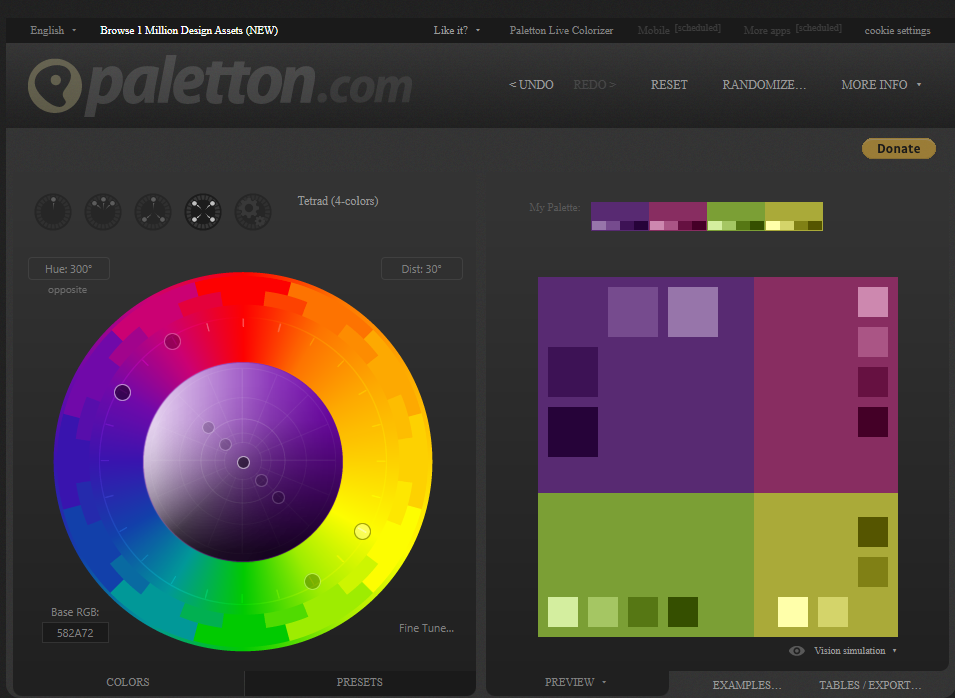Click the RANDOMIZE button

pyautogui.click(x=764, y=85)
